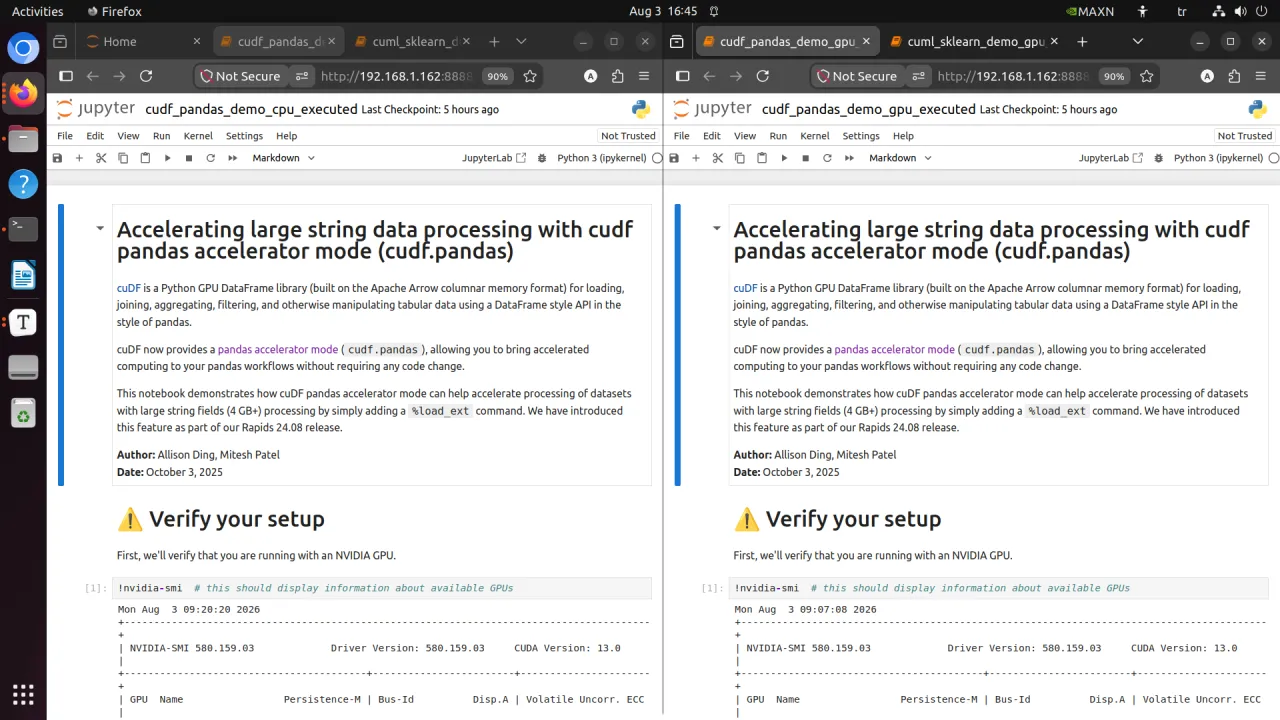1280x720 pixels.
Task: Open the Markdown cell type dropdown, right notebook
Action: tap(900, 158)
